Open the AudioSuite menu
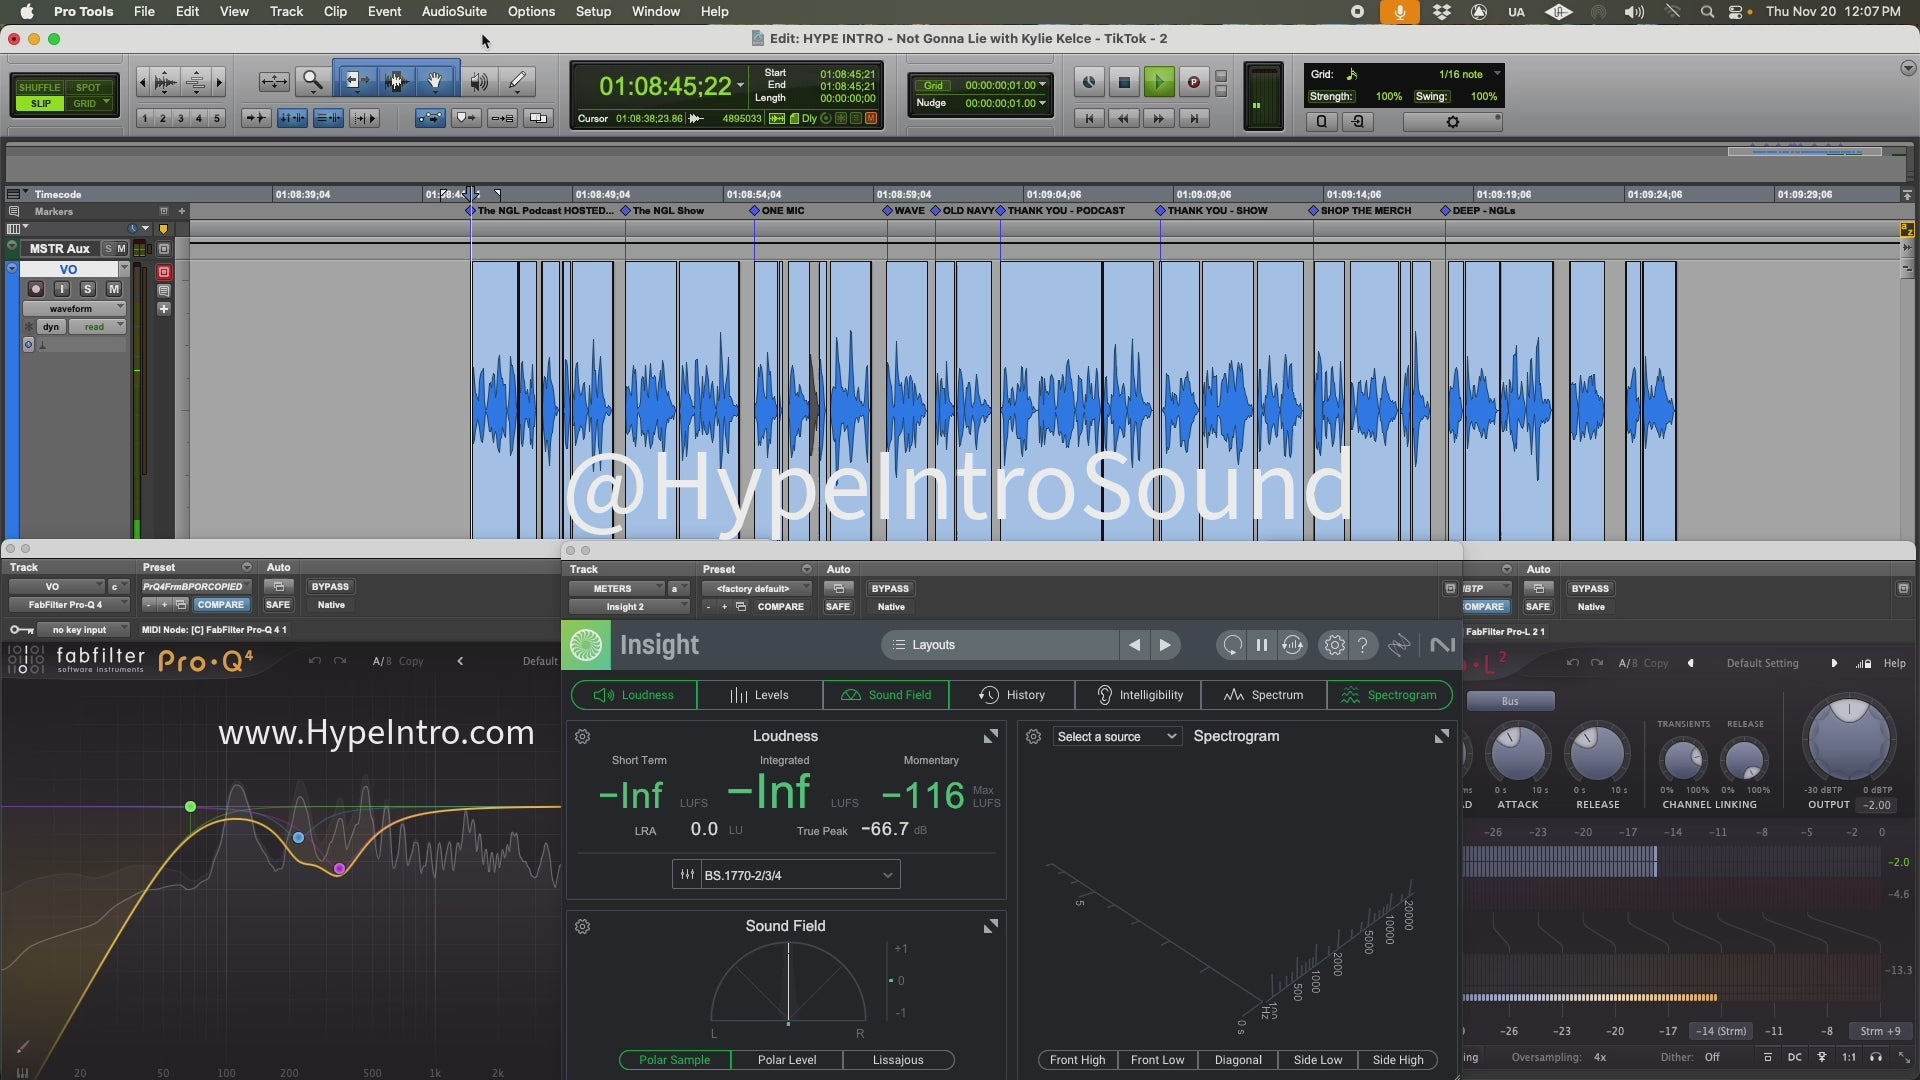Image resolution: width=1920 pixels, height=1080 pixels. 453,11
